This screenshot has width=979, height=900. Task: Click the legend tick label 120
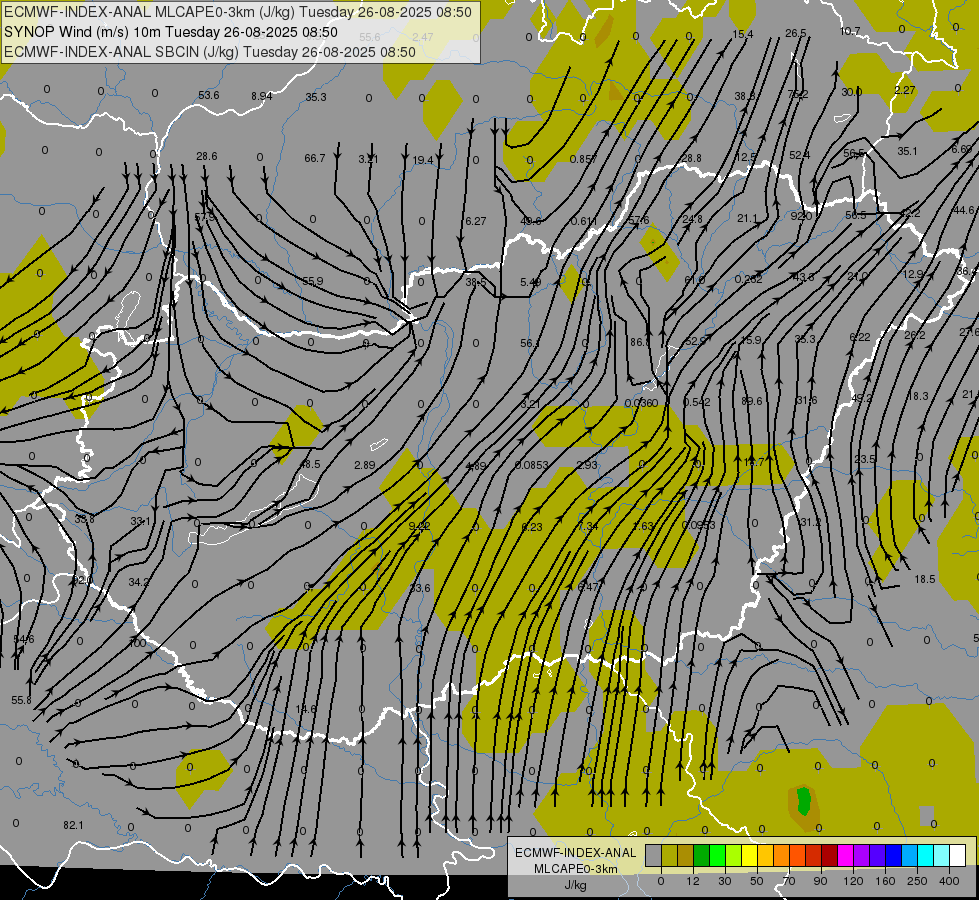[853, 881]
